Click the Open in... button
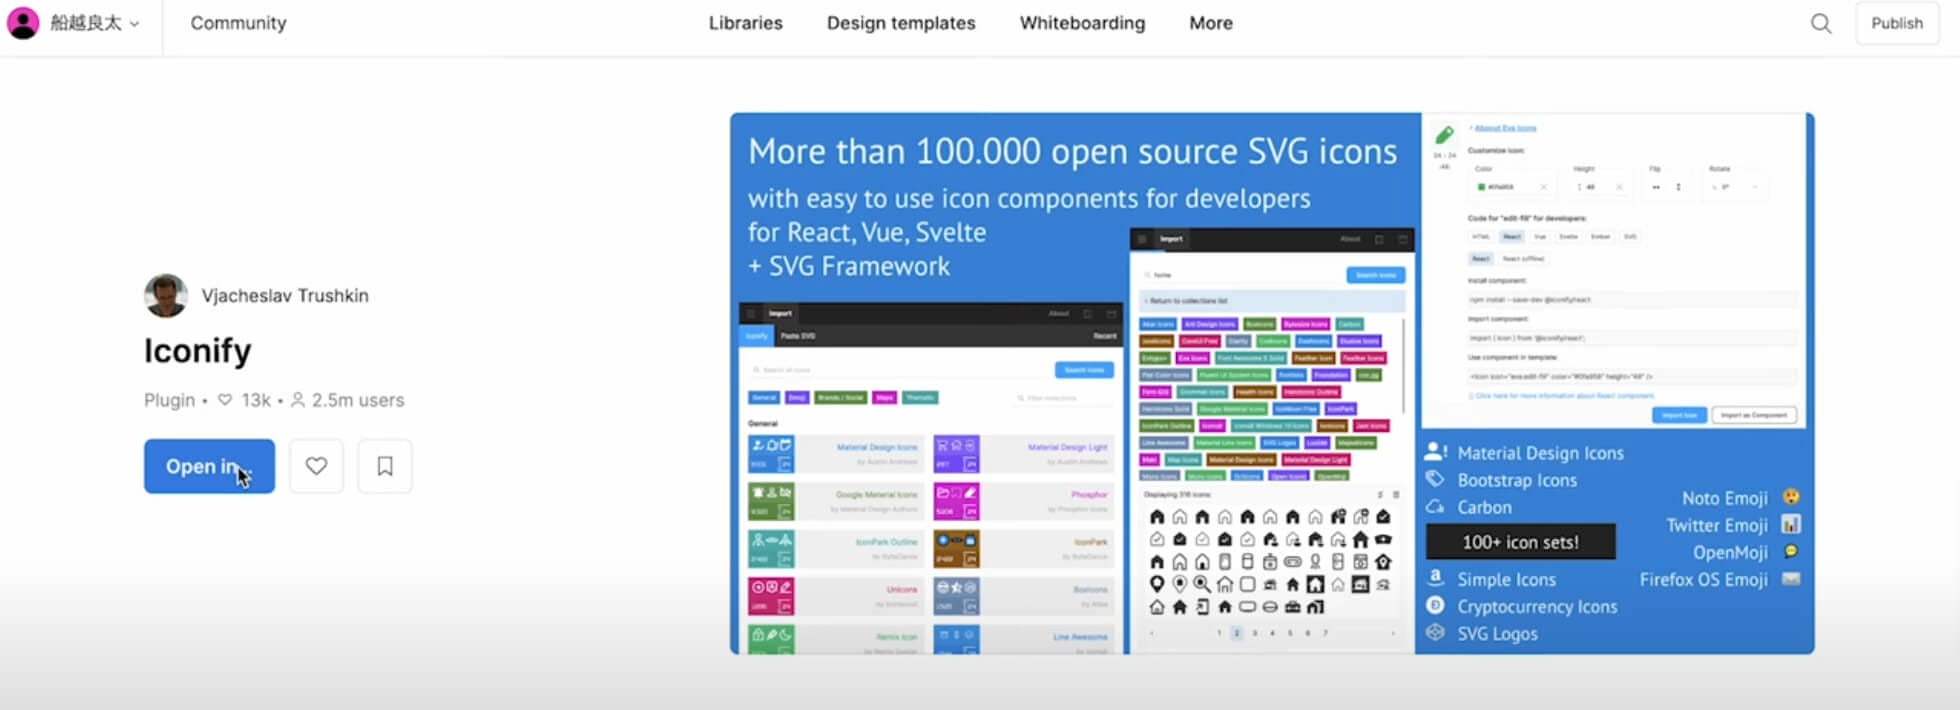This screenshot has height=710, width=1960. pos(209,466)
